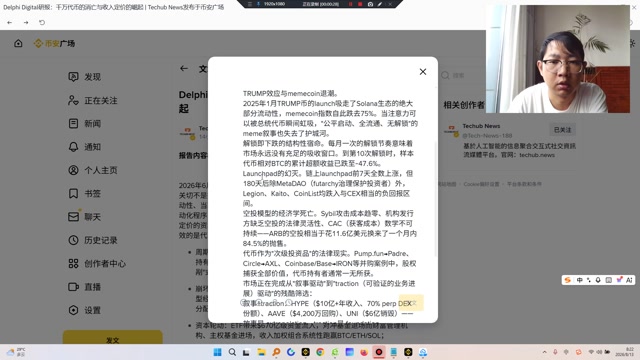Open 发现 in the sidebar

(84, 77)
